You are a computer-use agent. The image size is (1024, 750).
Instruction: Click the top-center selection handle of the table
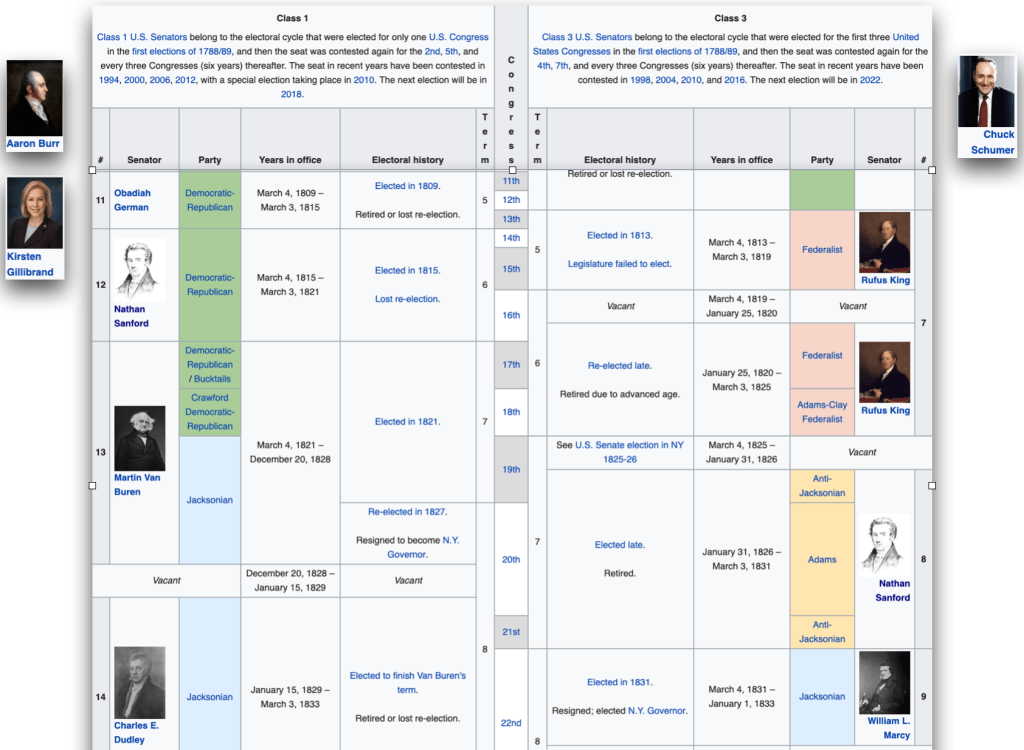[512, 170]
